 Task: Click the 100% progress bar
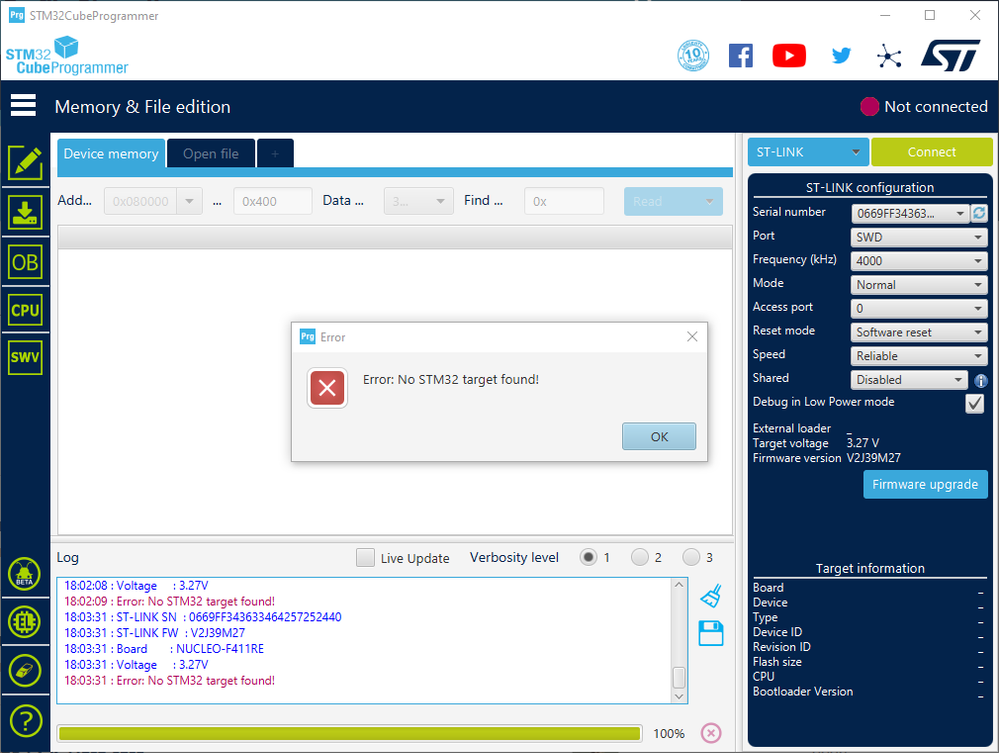(349, 733)
